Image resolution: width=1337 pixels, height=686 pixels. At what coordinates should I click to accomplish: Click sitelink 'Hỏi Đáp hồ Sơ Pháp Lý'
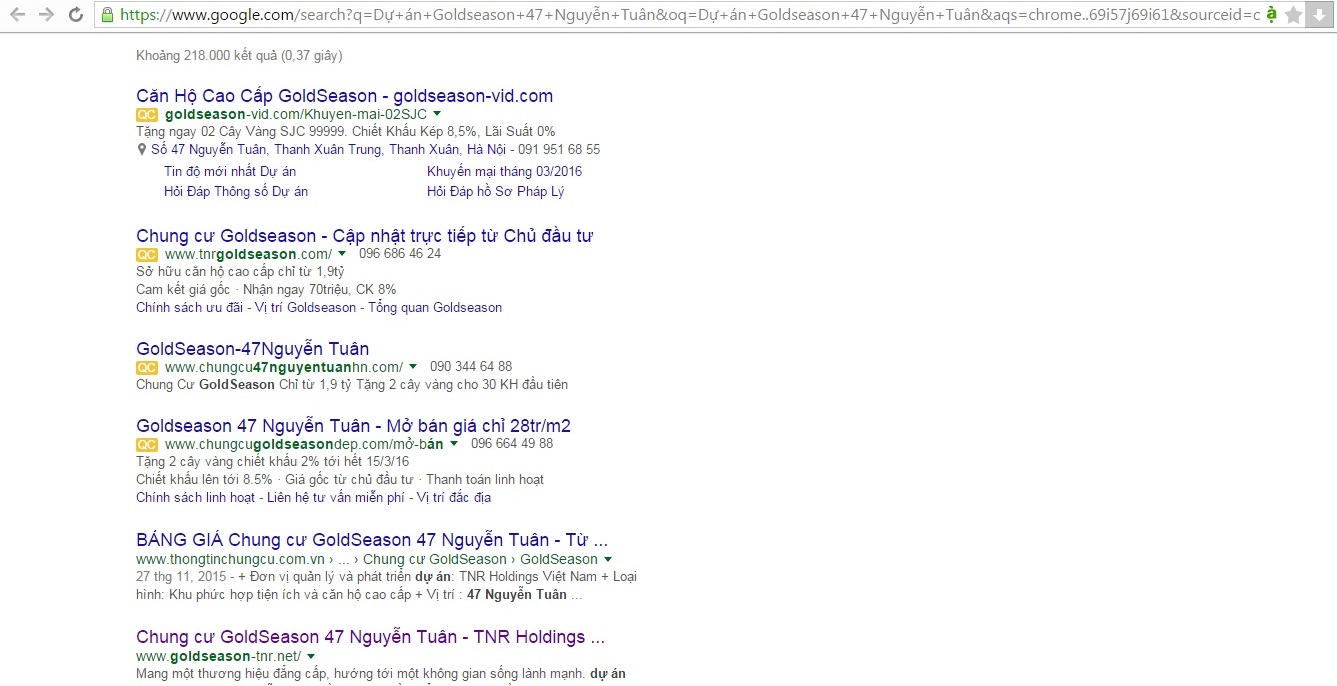tap(496, 192)
